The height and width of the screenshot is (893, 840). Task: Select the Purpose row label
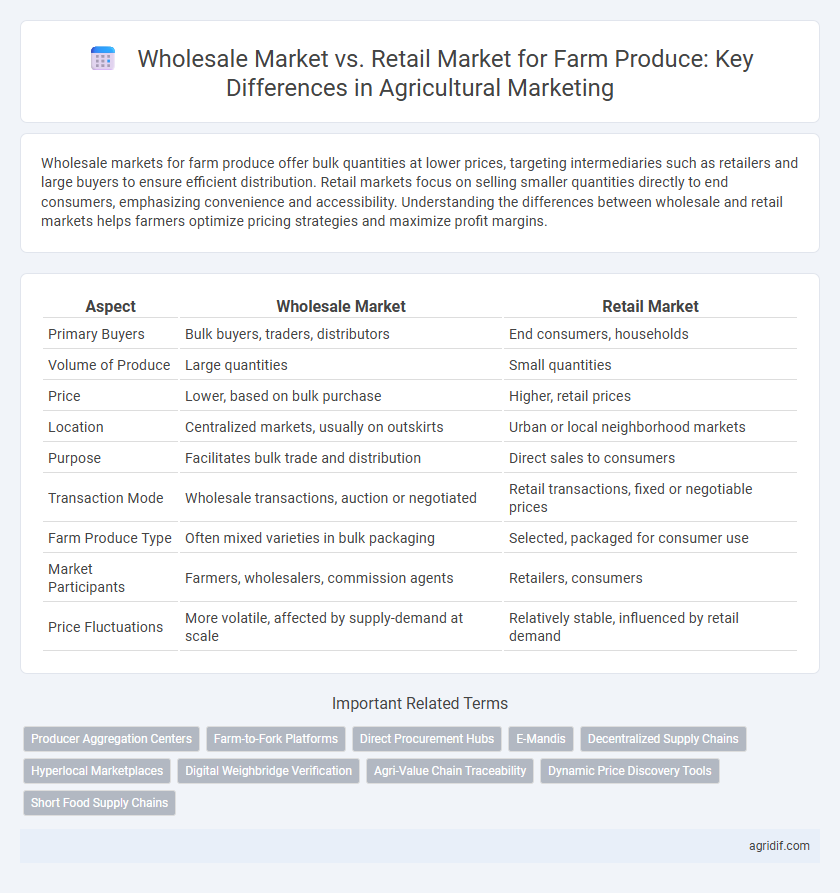click(74, 458)
